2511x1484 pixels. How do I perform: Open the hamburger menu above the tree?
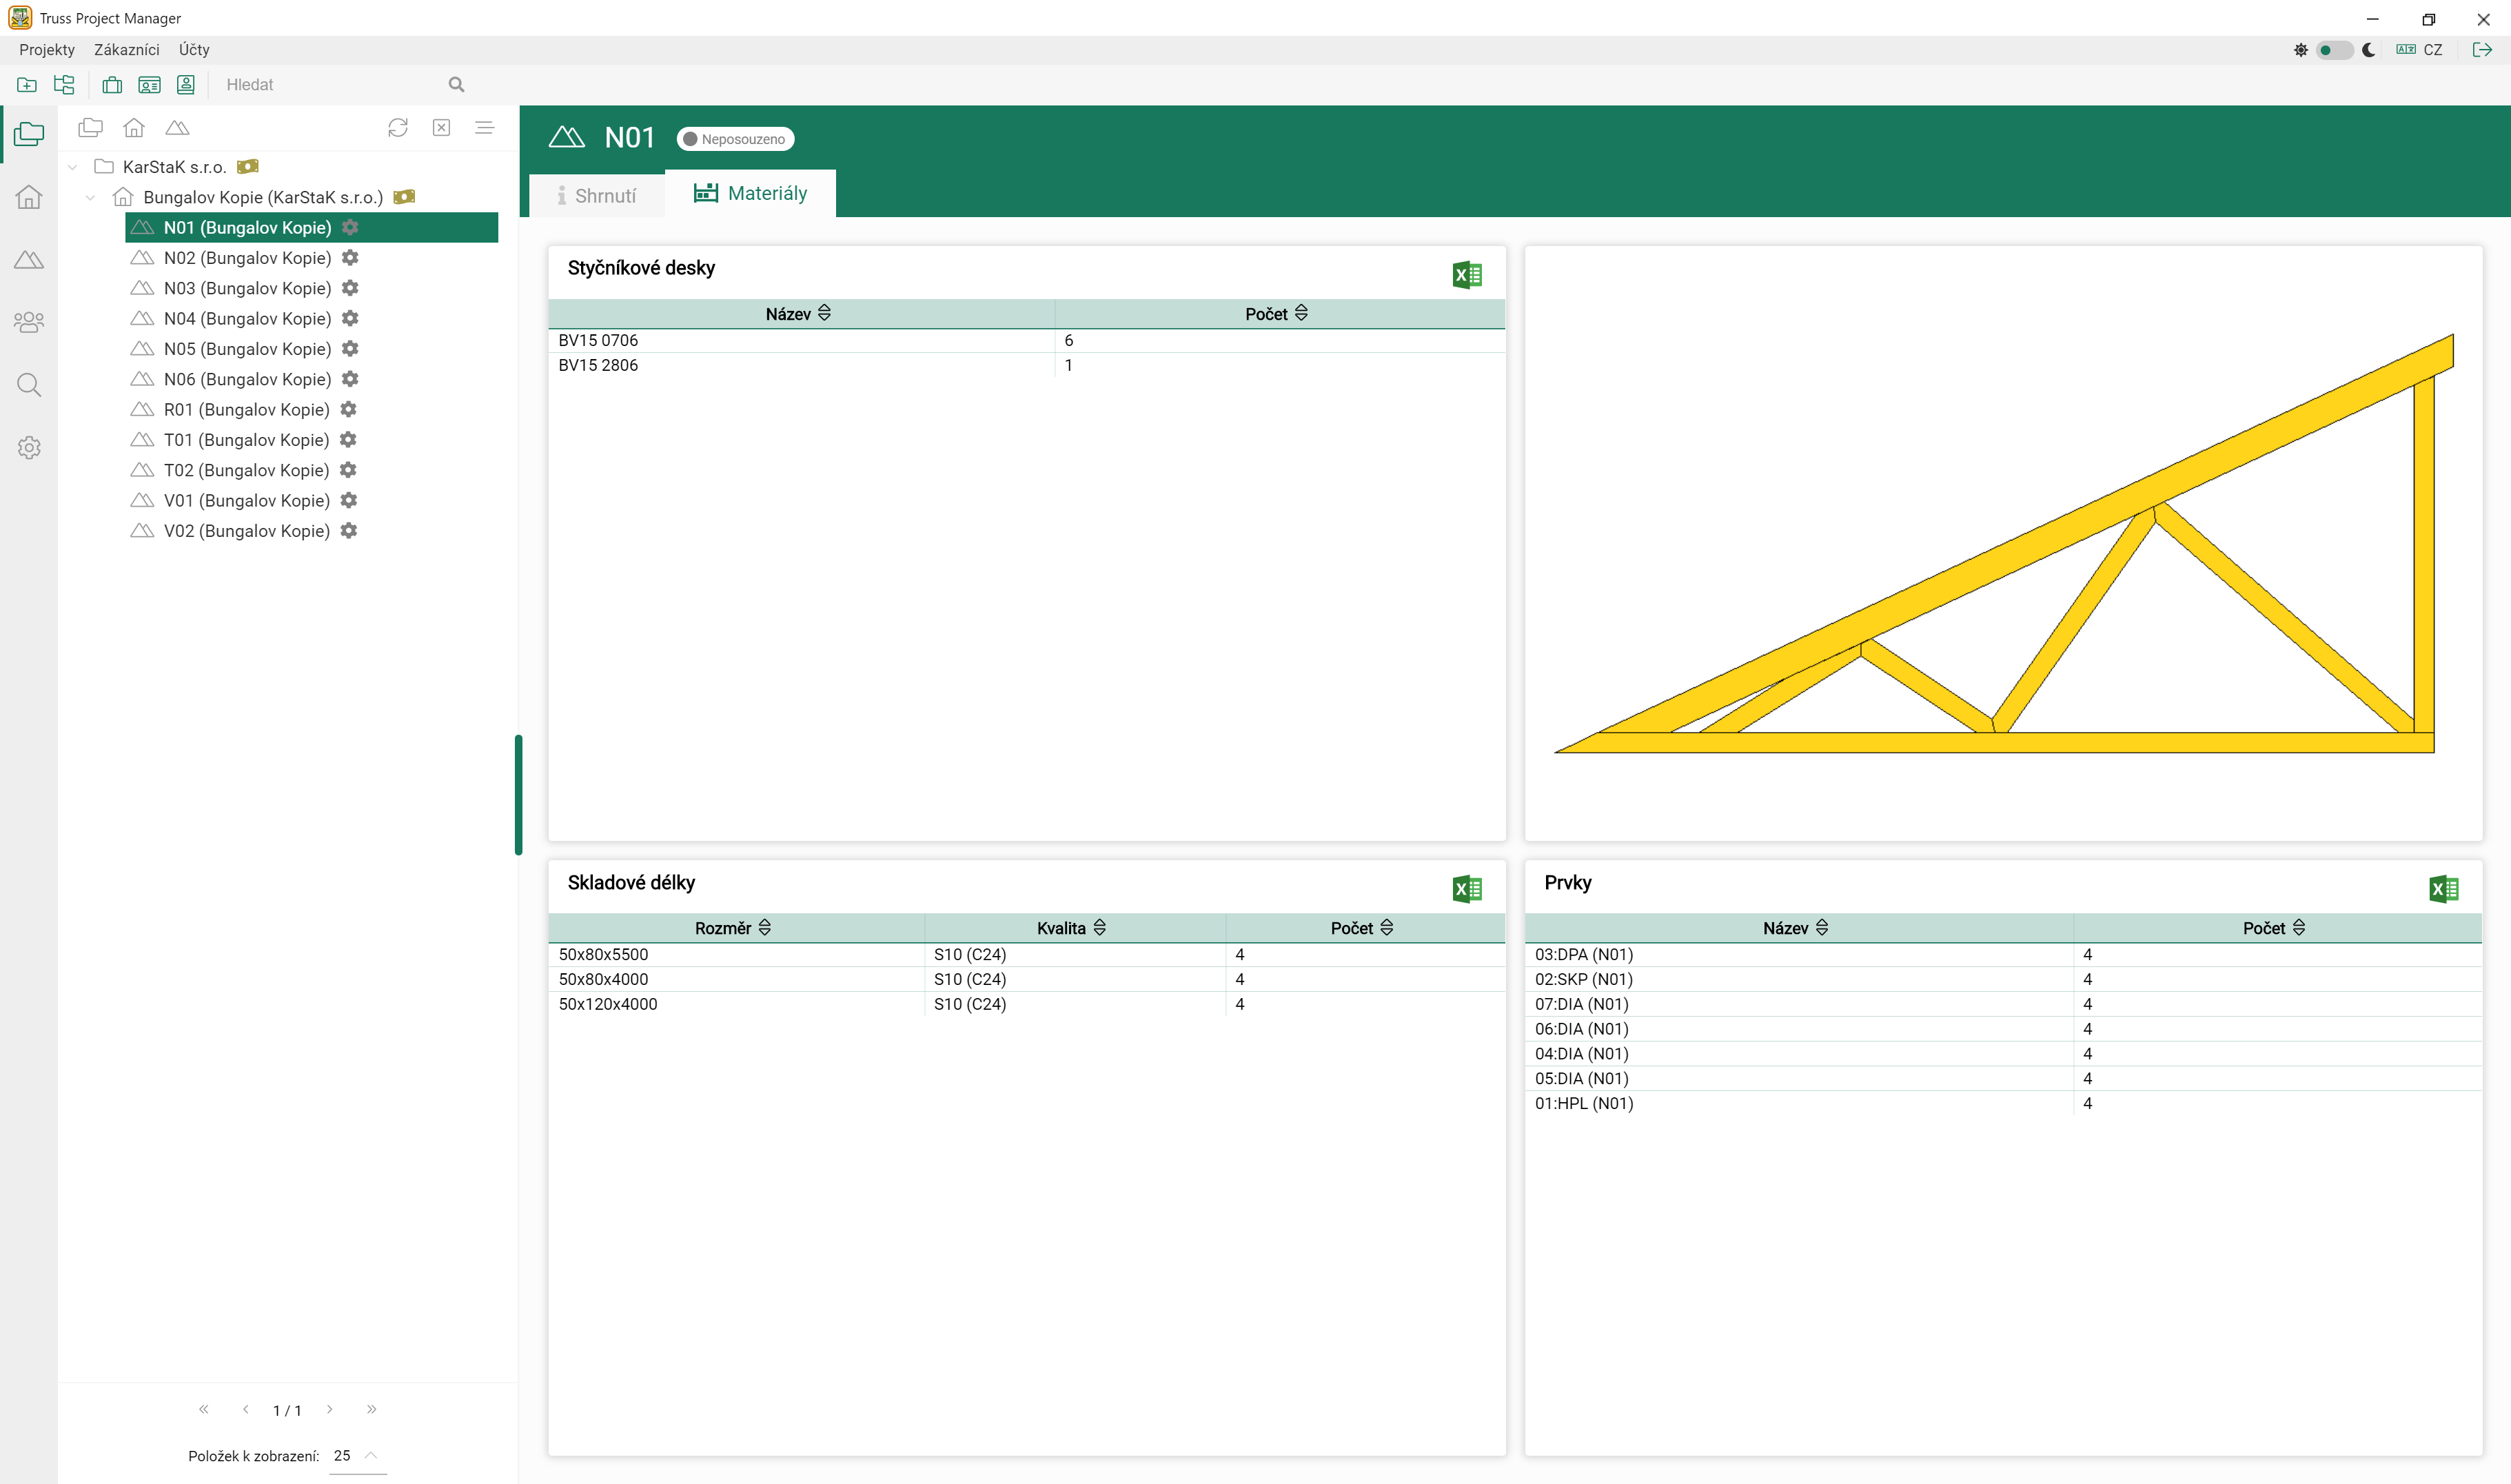tap(485, 127)
